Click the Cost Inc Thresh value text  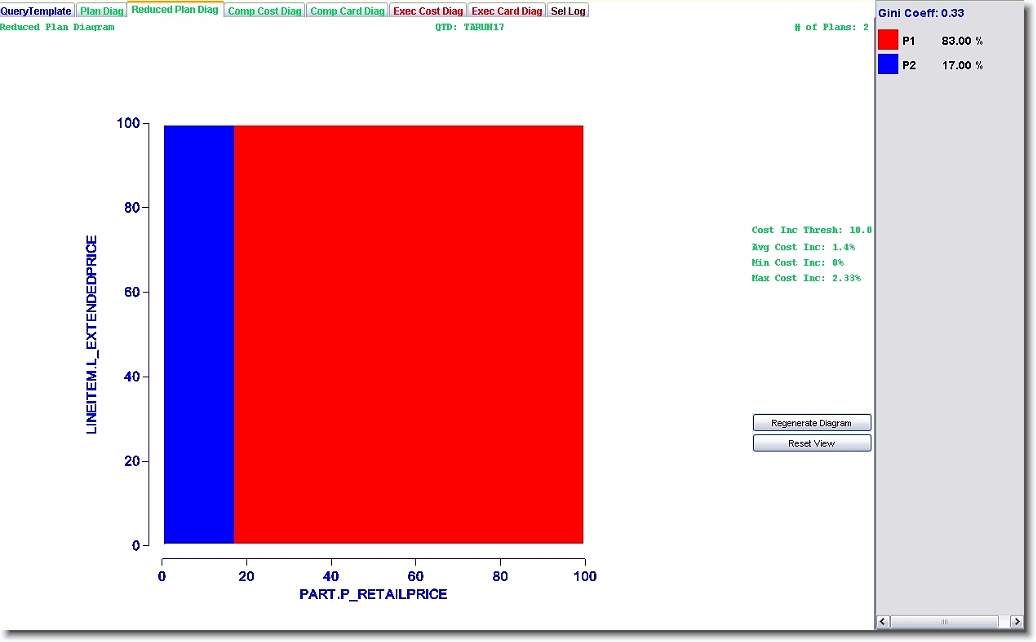(x=811, y=230)
